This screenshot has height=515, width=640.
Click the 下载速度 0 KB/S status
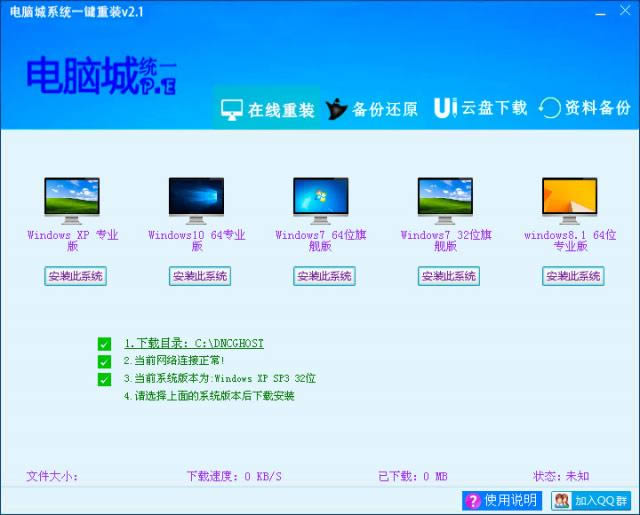(234, 476)
